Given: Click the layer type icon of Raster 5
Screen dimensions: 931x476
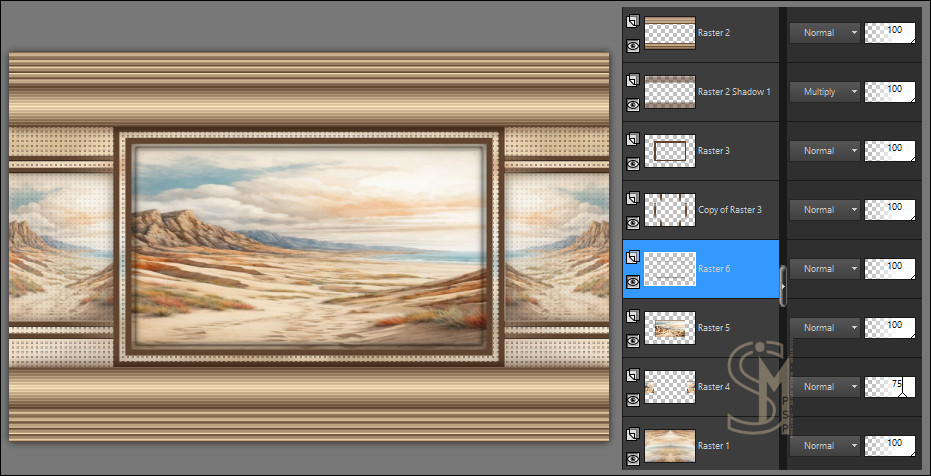Looking at the screenshot, I should (631, 316).
